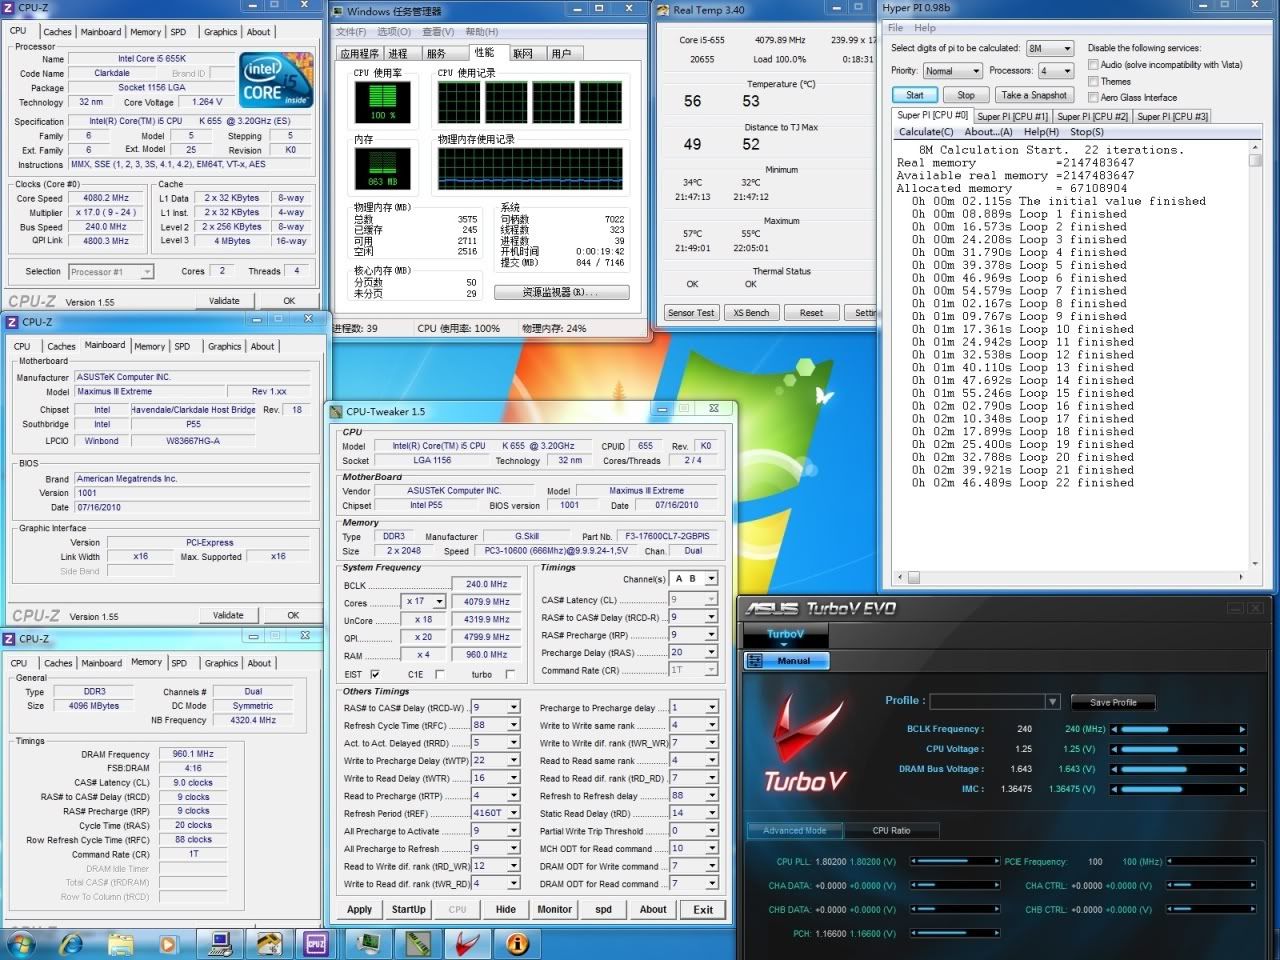
Task: Click the Take a Snapshot button
Action: click(1033, 95)
